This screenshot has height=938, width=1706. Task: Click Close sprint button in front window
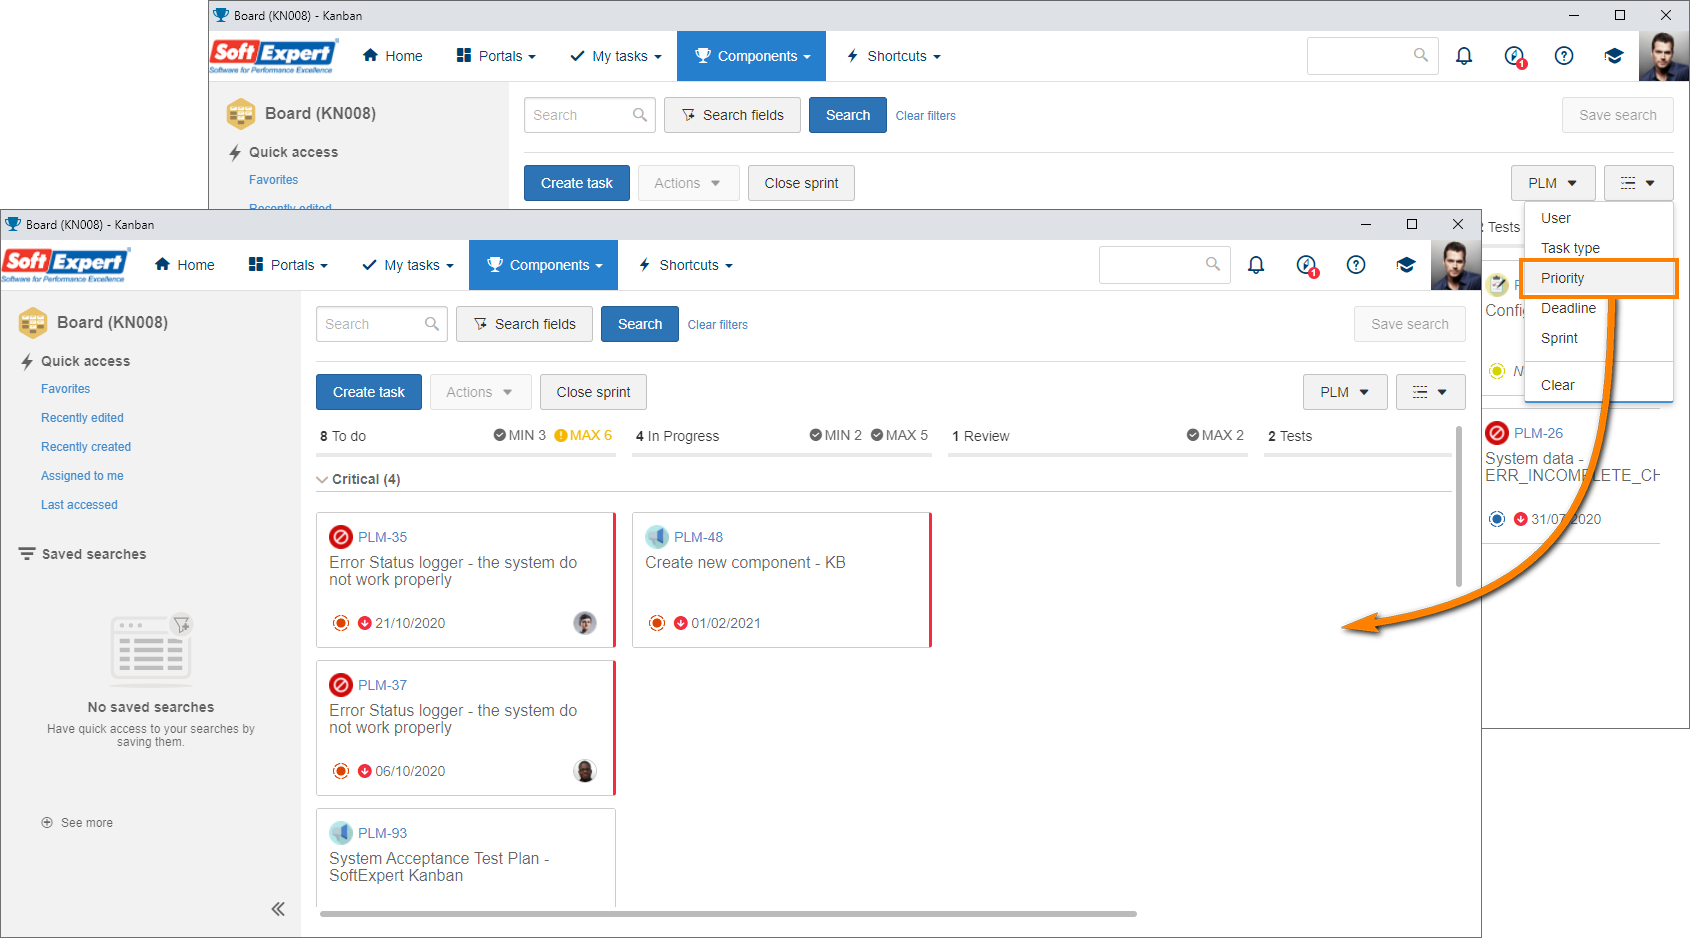pyautogui.click(x=593, y=392)
